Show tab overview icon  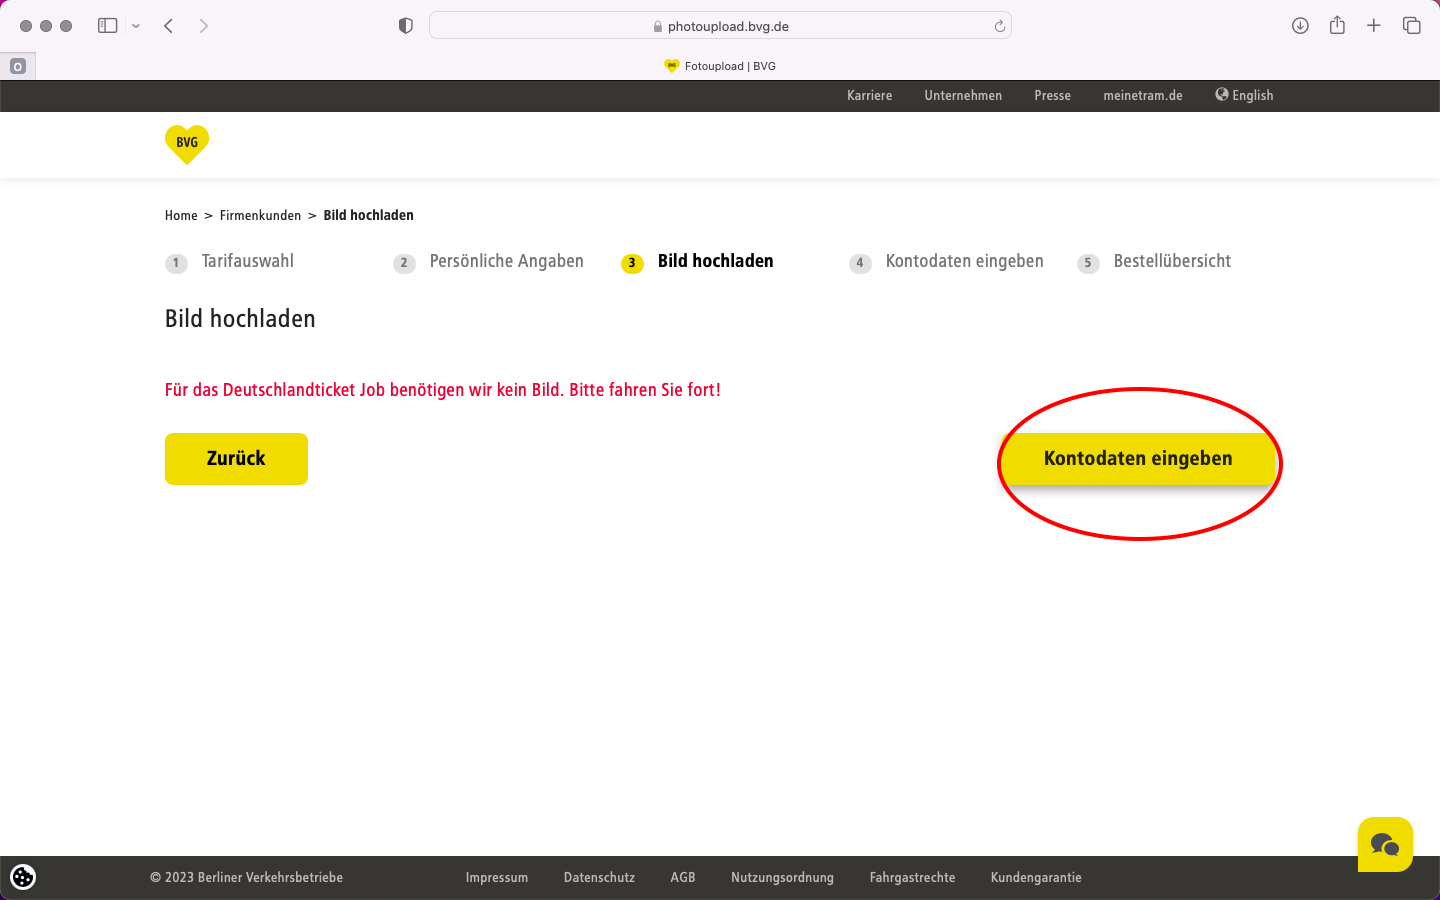point(1412,26)
